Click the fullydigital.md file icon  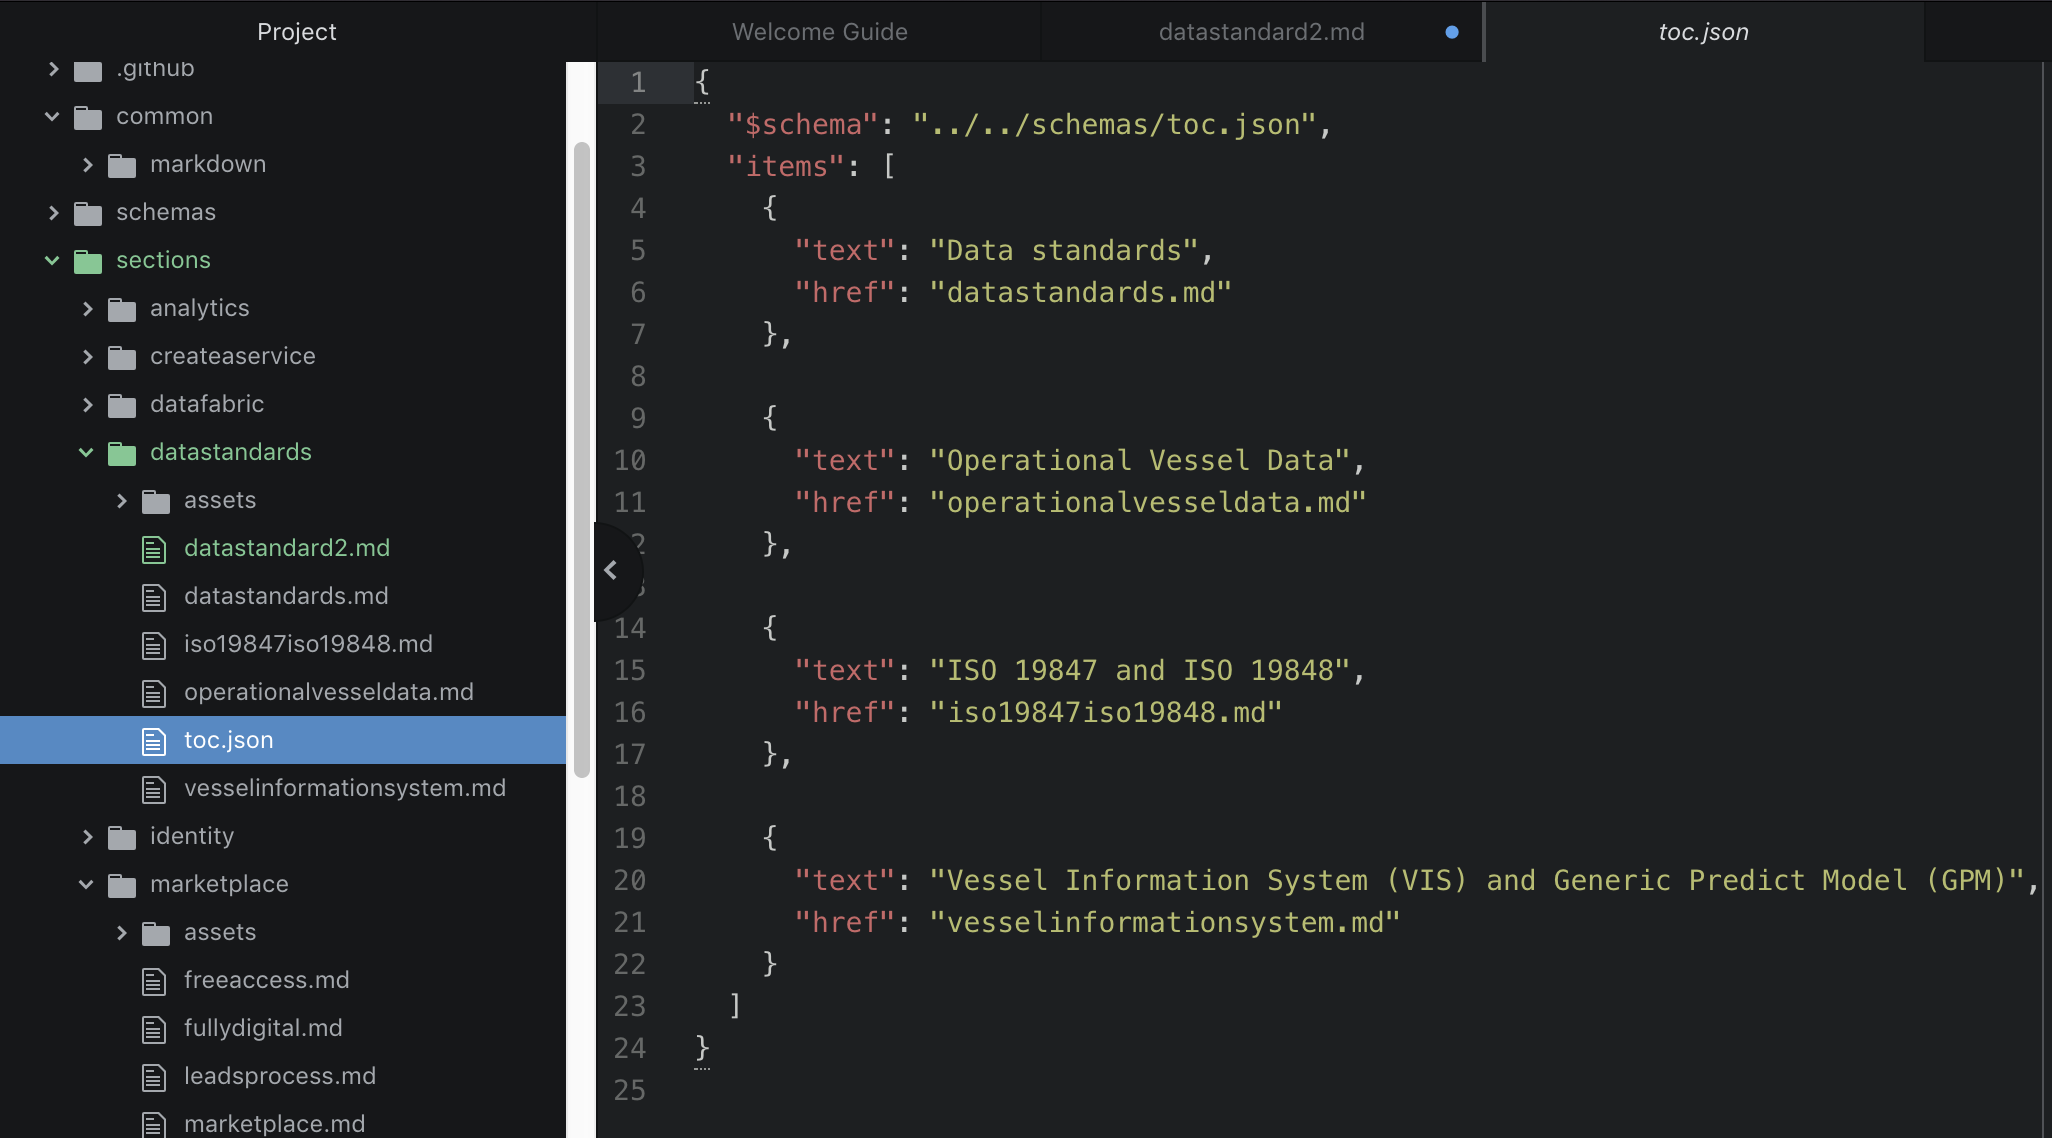[153, 1030]
